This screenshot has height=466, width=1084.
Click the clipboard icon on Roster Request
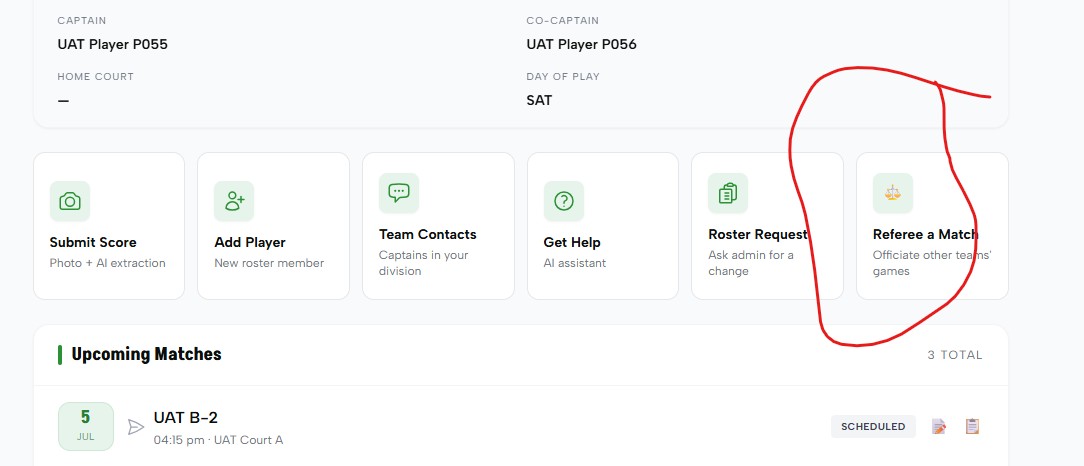pos(728,193)
